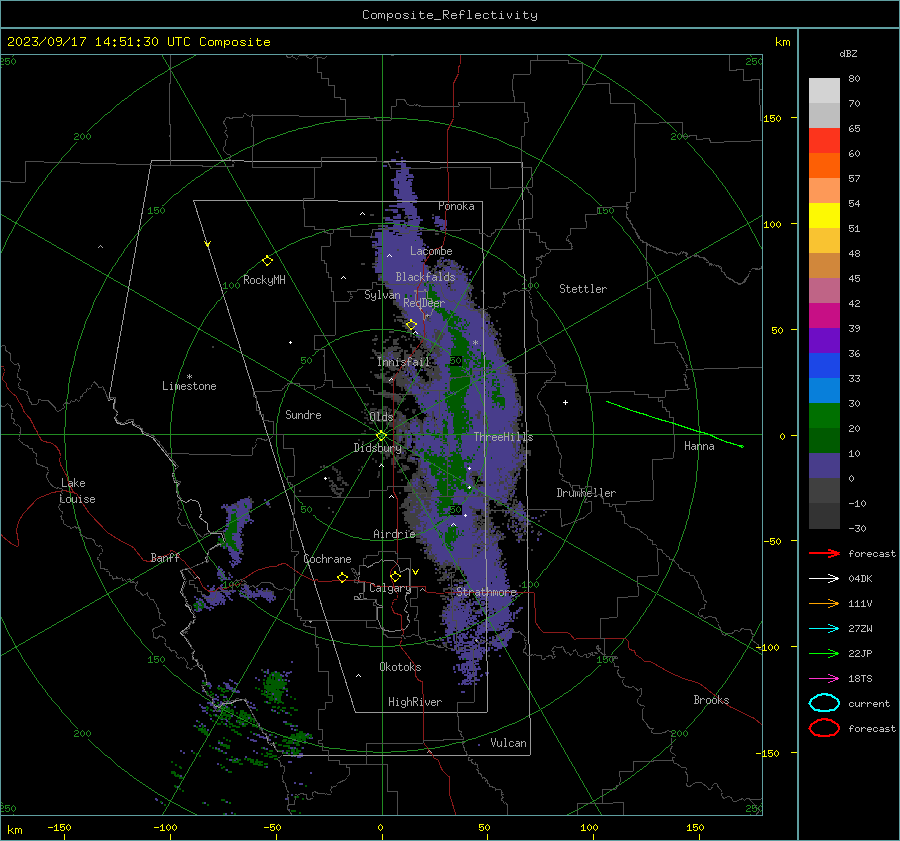Click the yellow diamond marker above Calgary
900x841 pixels.
pyautogui.click(x=395, y=576)
